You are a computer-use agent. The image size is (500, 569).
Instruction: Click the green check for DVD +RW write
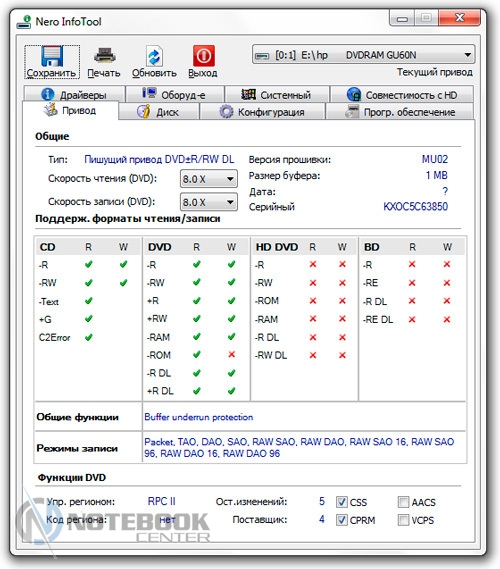point(231,318)
